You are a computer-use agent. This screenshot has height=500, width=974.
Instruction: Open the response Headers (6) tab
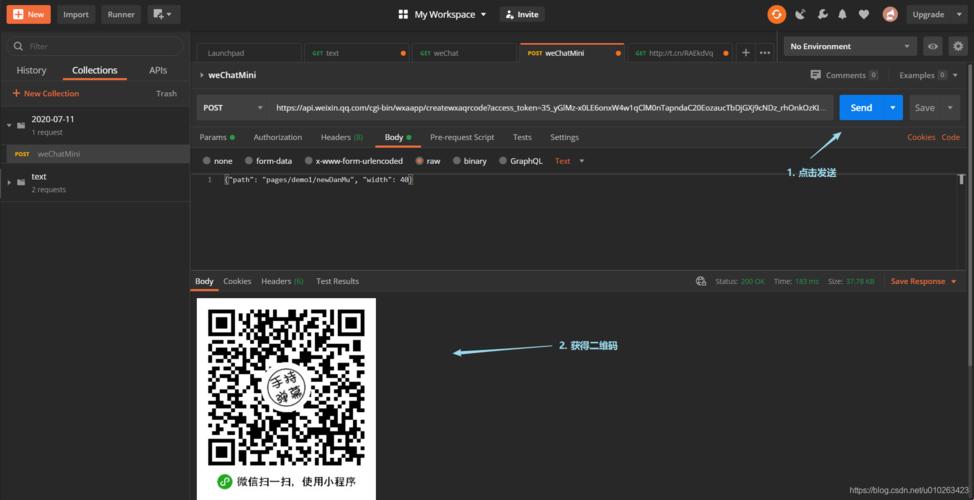(283, 281)
